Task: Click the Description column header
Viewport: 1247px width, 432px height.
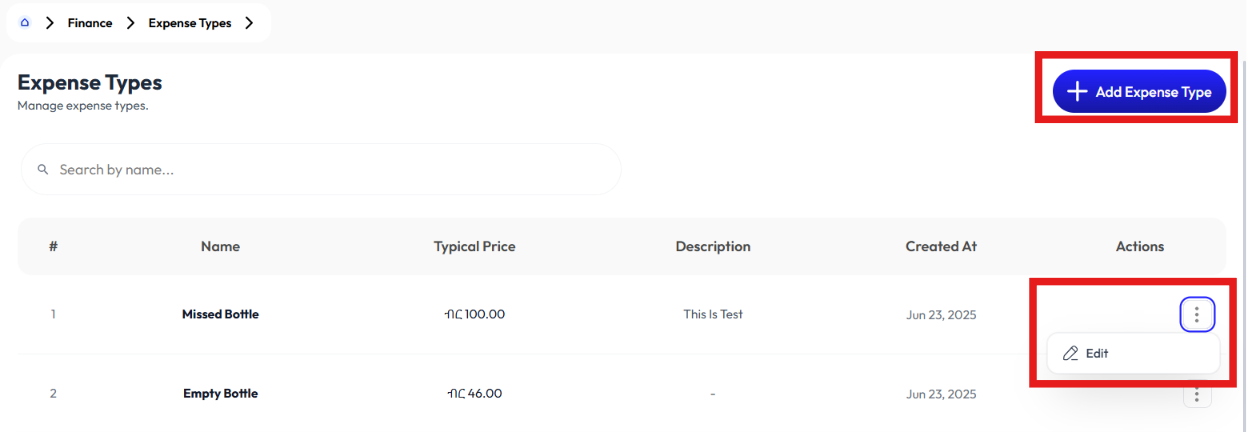Action: click(713, 246)
